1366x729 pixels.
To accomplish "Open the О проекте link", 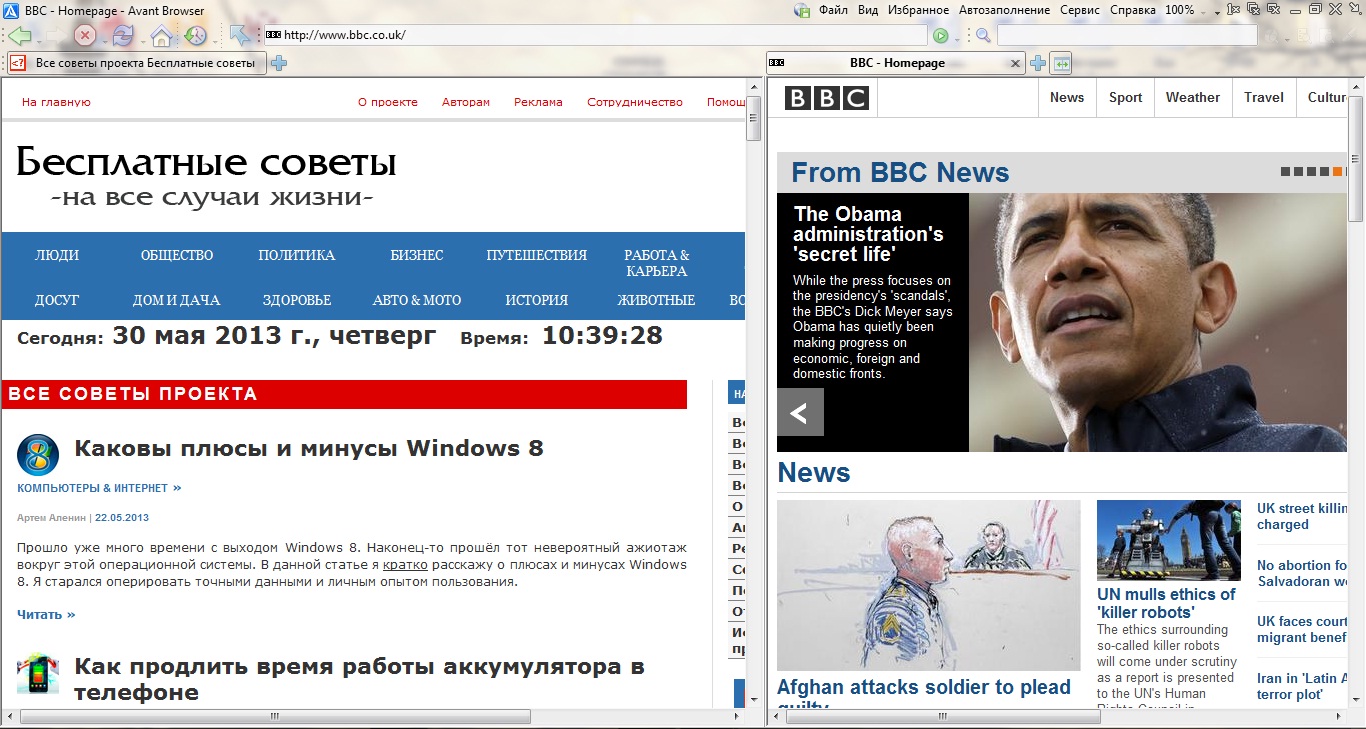I will [387, 102].
